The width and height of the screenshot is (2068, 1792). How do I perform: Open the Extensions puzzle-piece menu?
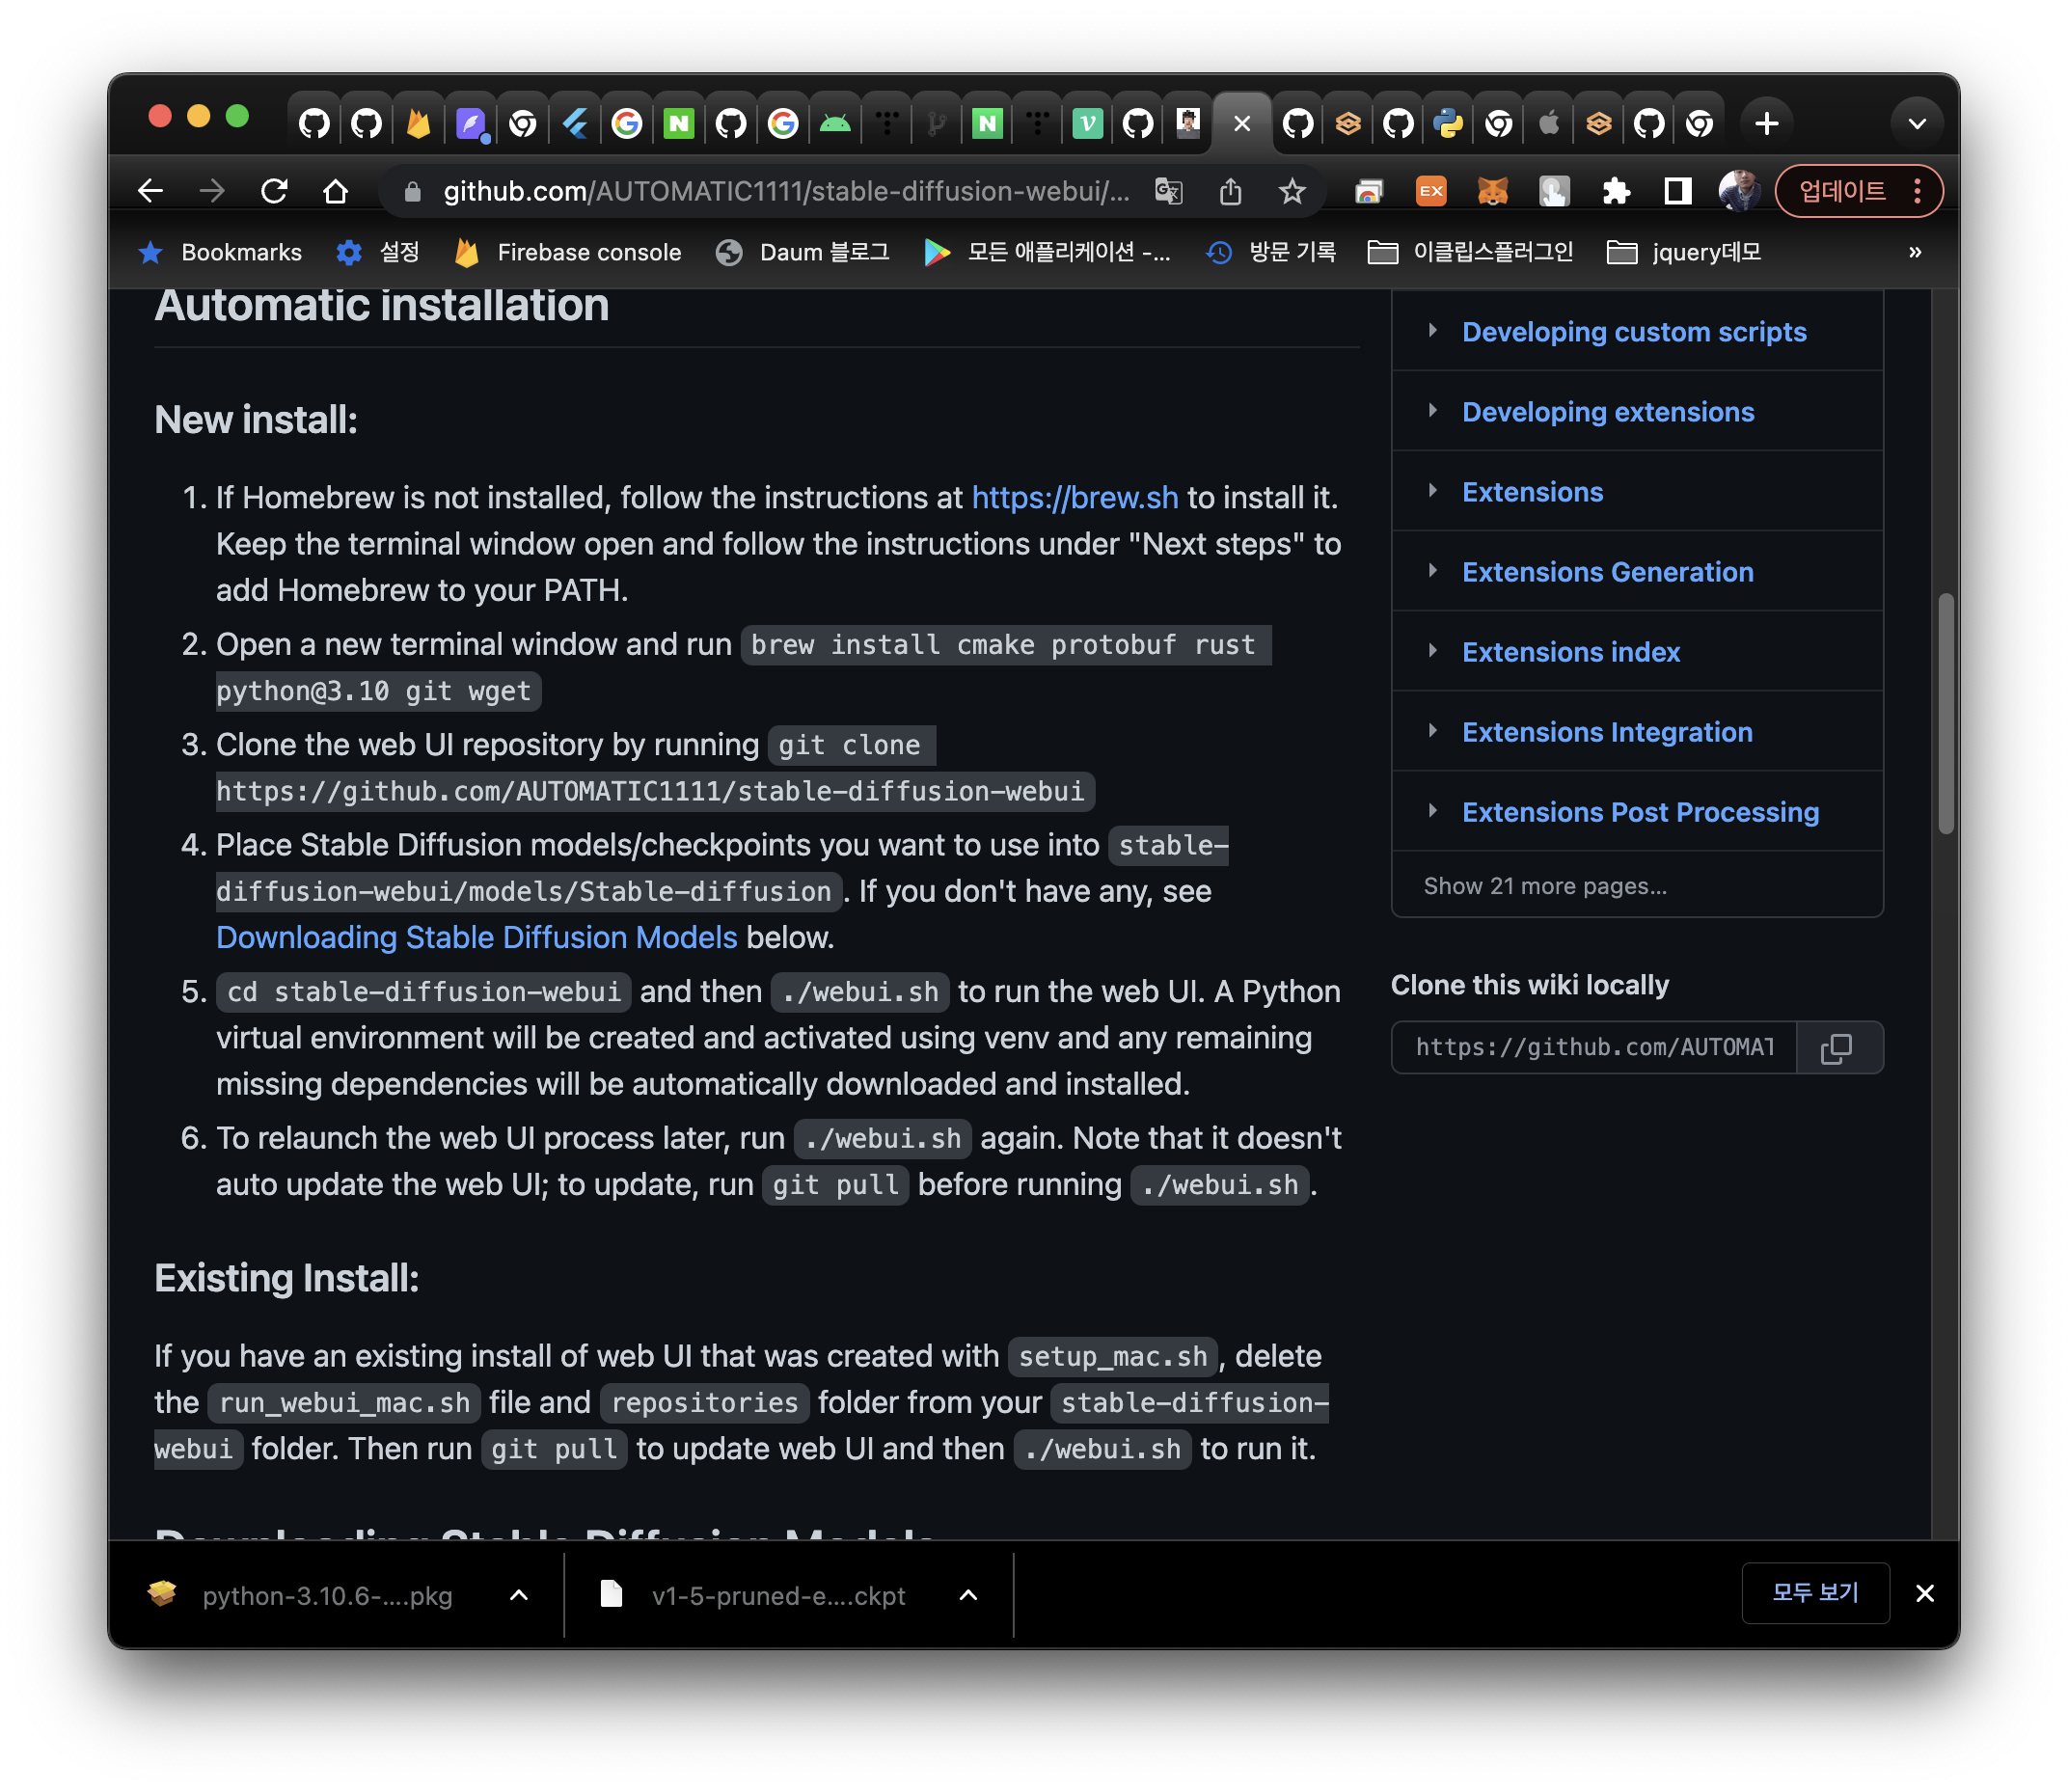(1616, 190)
